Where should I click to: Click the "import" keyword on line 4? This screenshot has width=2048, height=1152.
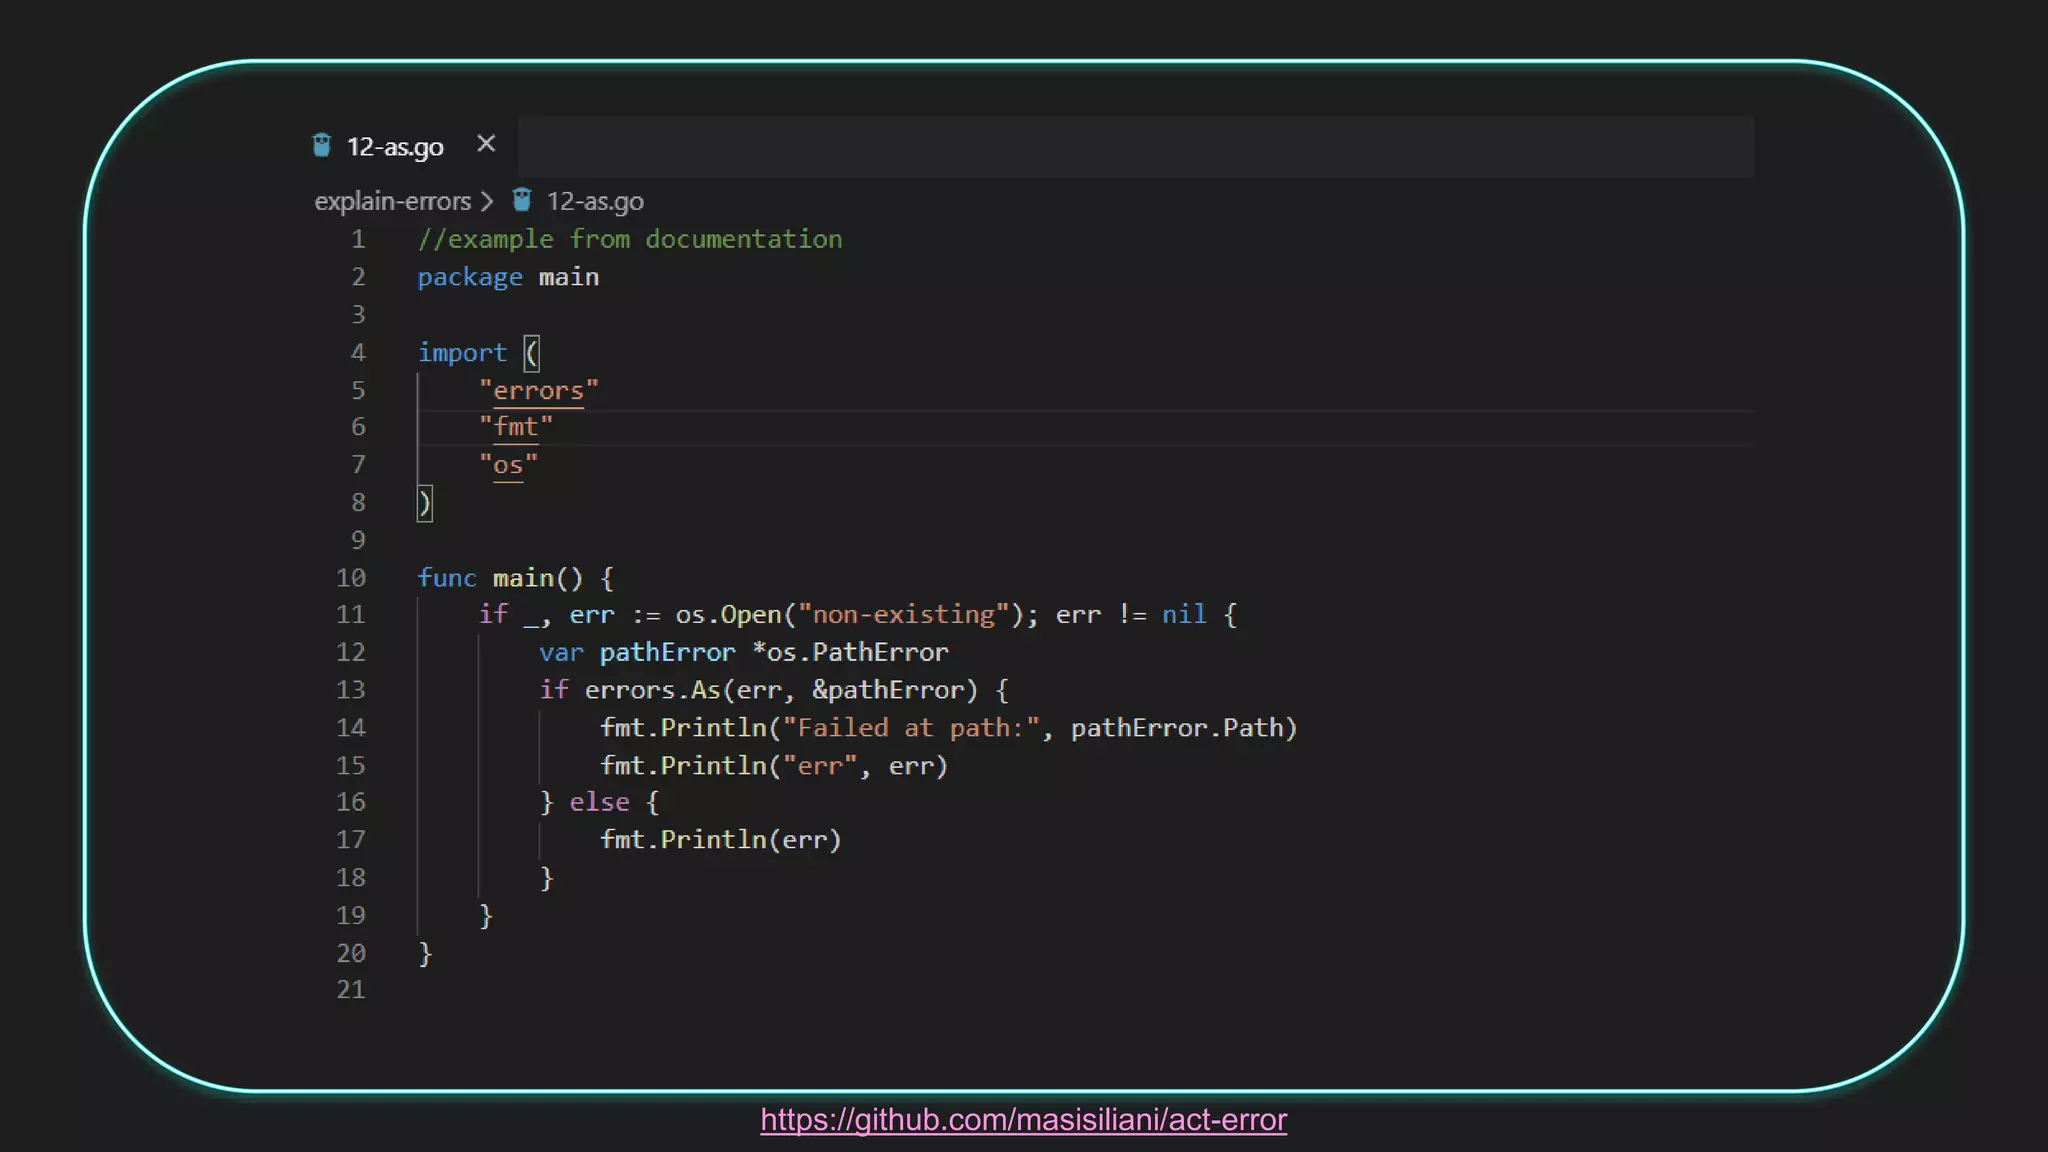[x=462, y=353]
